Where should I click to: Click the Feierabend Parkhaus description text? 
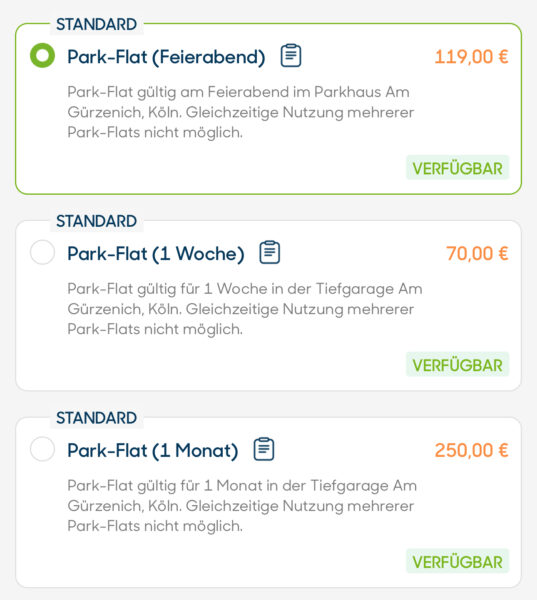pyautogui.click(x=241, y=112)
